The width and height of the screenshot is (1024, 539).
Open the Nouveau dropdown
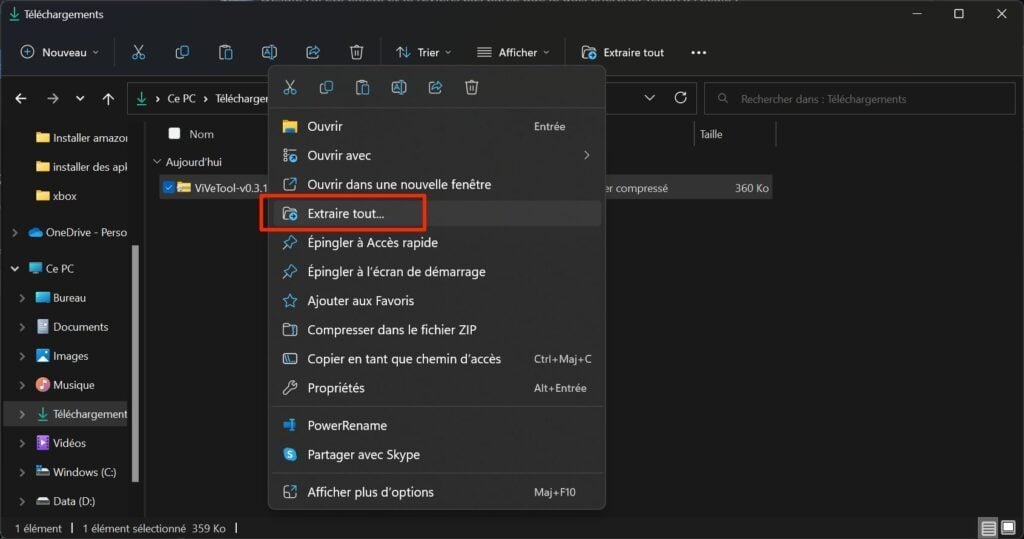click(60, 52)
